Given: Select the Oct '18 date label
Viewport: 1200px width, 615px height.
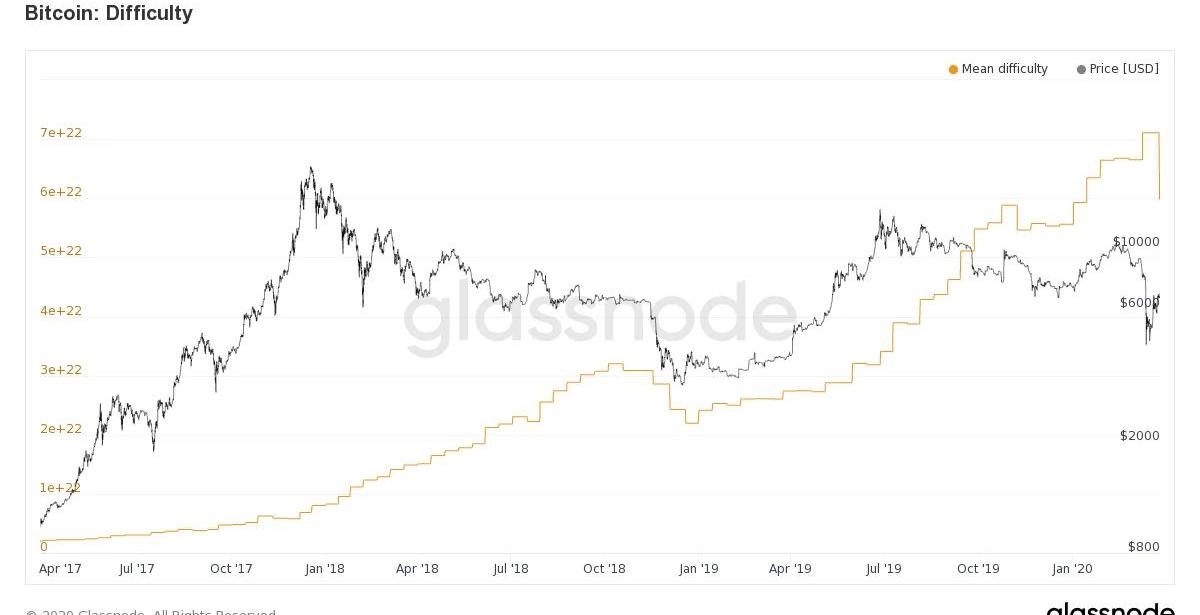Looking at the screenshot, I should pos(604,569).
